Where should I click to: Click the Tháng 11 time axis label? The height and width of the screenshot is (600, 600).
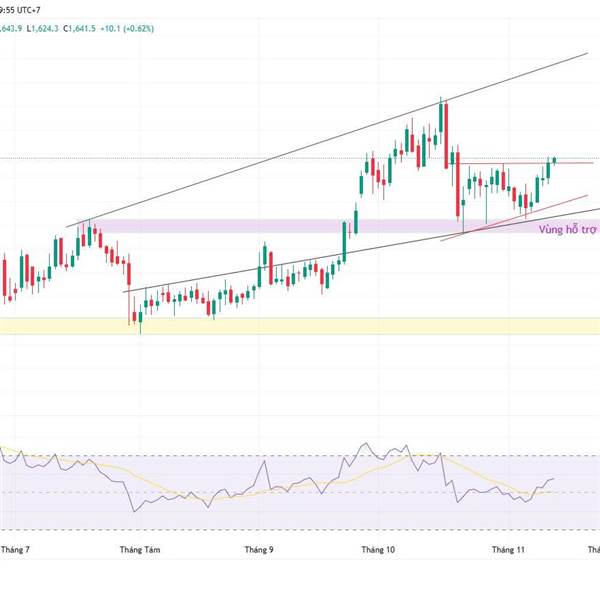click(x=508, y=550)
